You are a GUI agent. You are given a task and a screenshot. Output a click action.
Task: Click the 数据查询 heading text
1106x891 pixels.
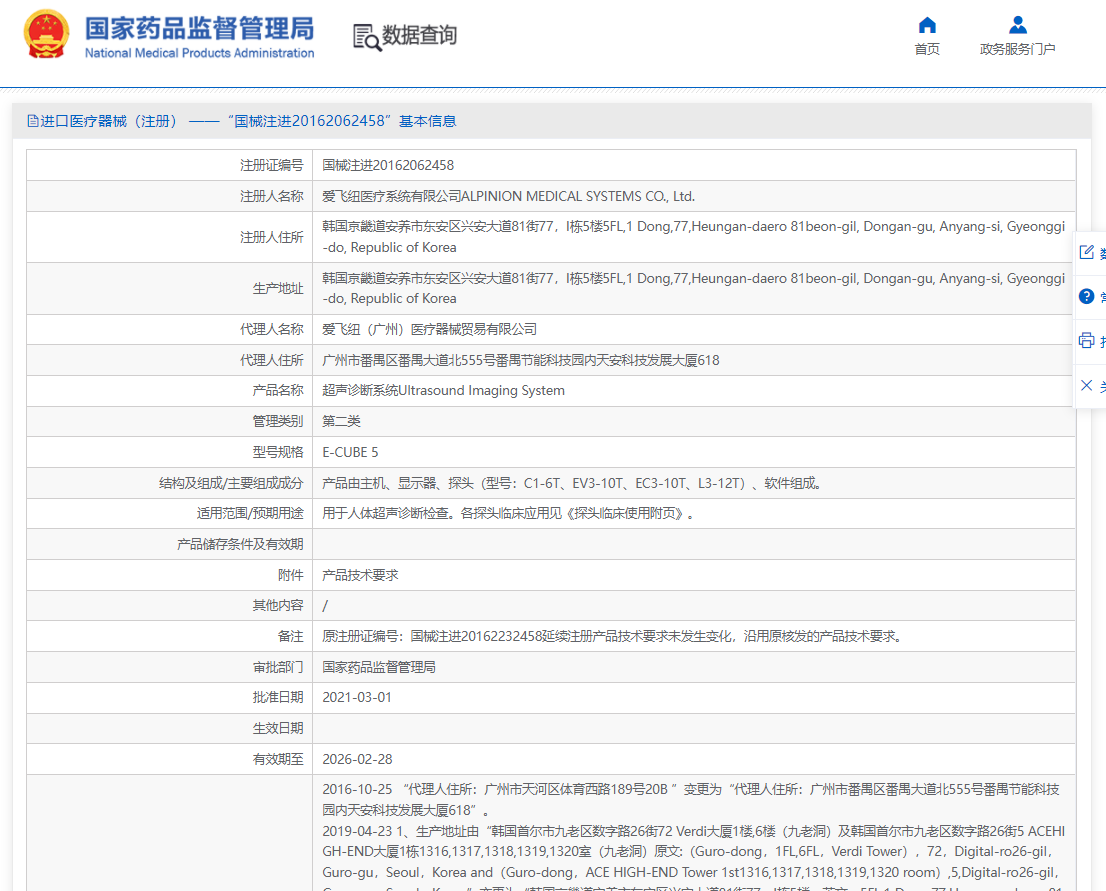pyautogui.click(x=420, y=35)
